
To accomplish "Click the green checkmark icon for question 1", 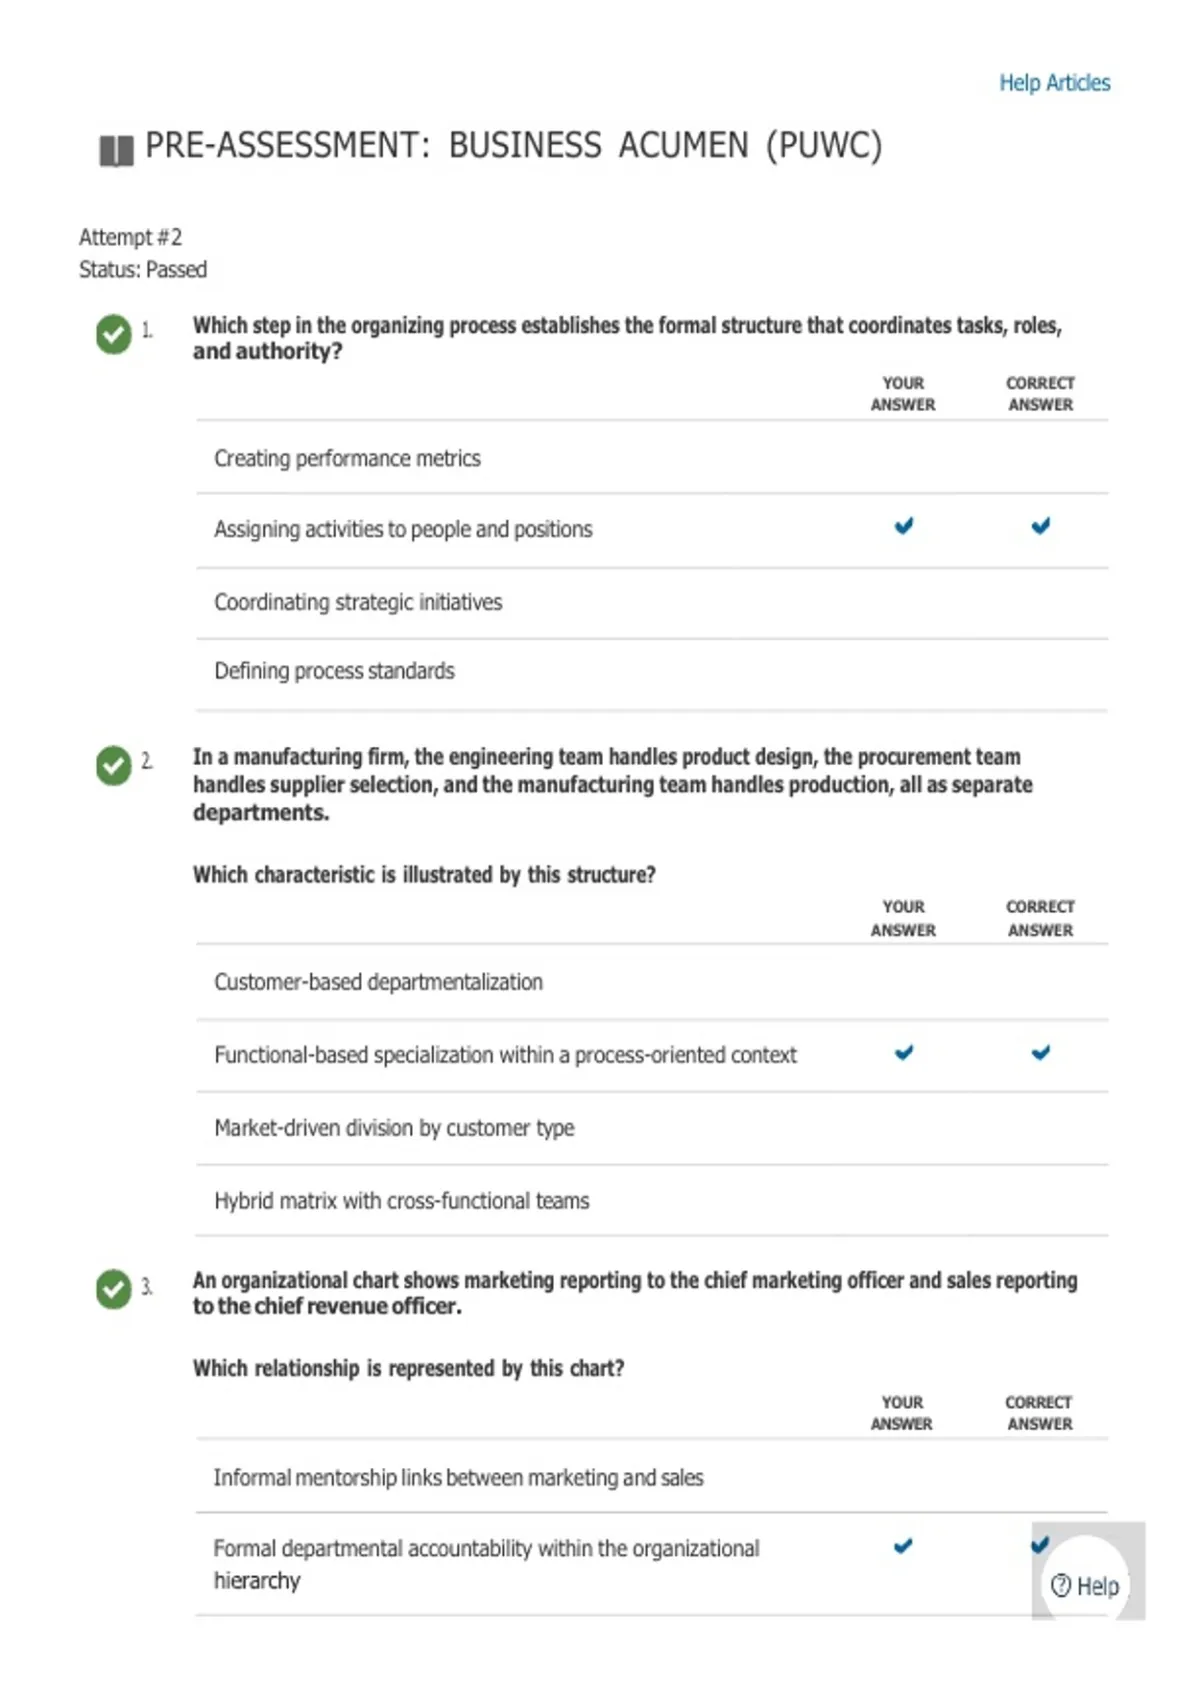I will click(114, 334).
